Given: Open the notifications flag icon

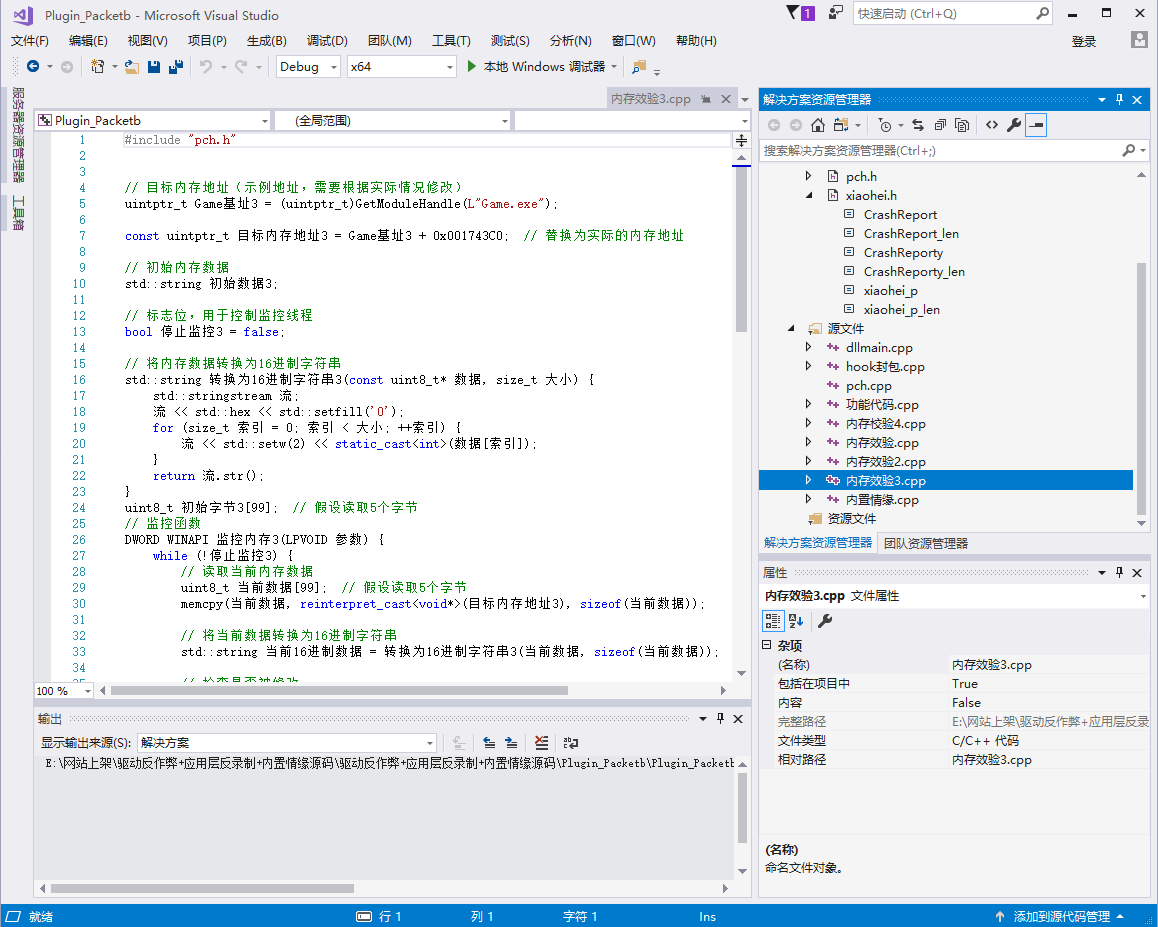Looking at the screenshot, I should click(793, 13).
